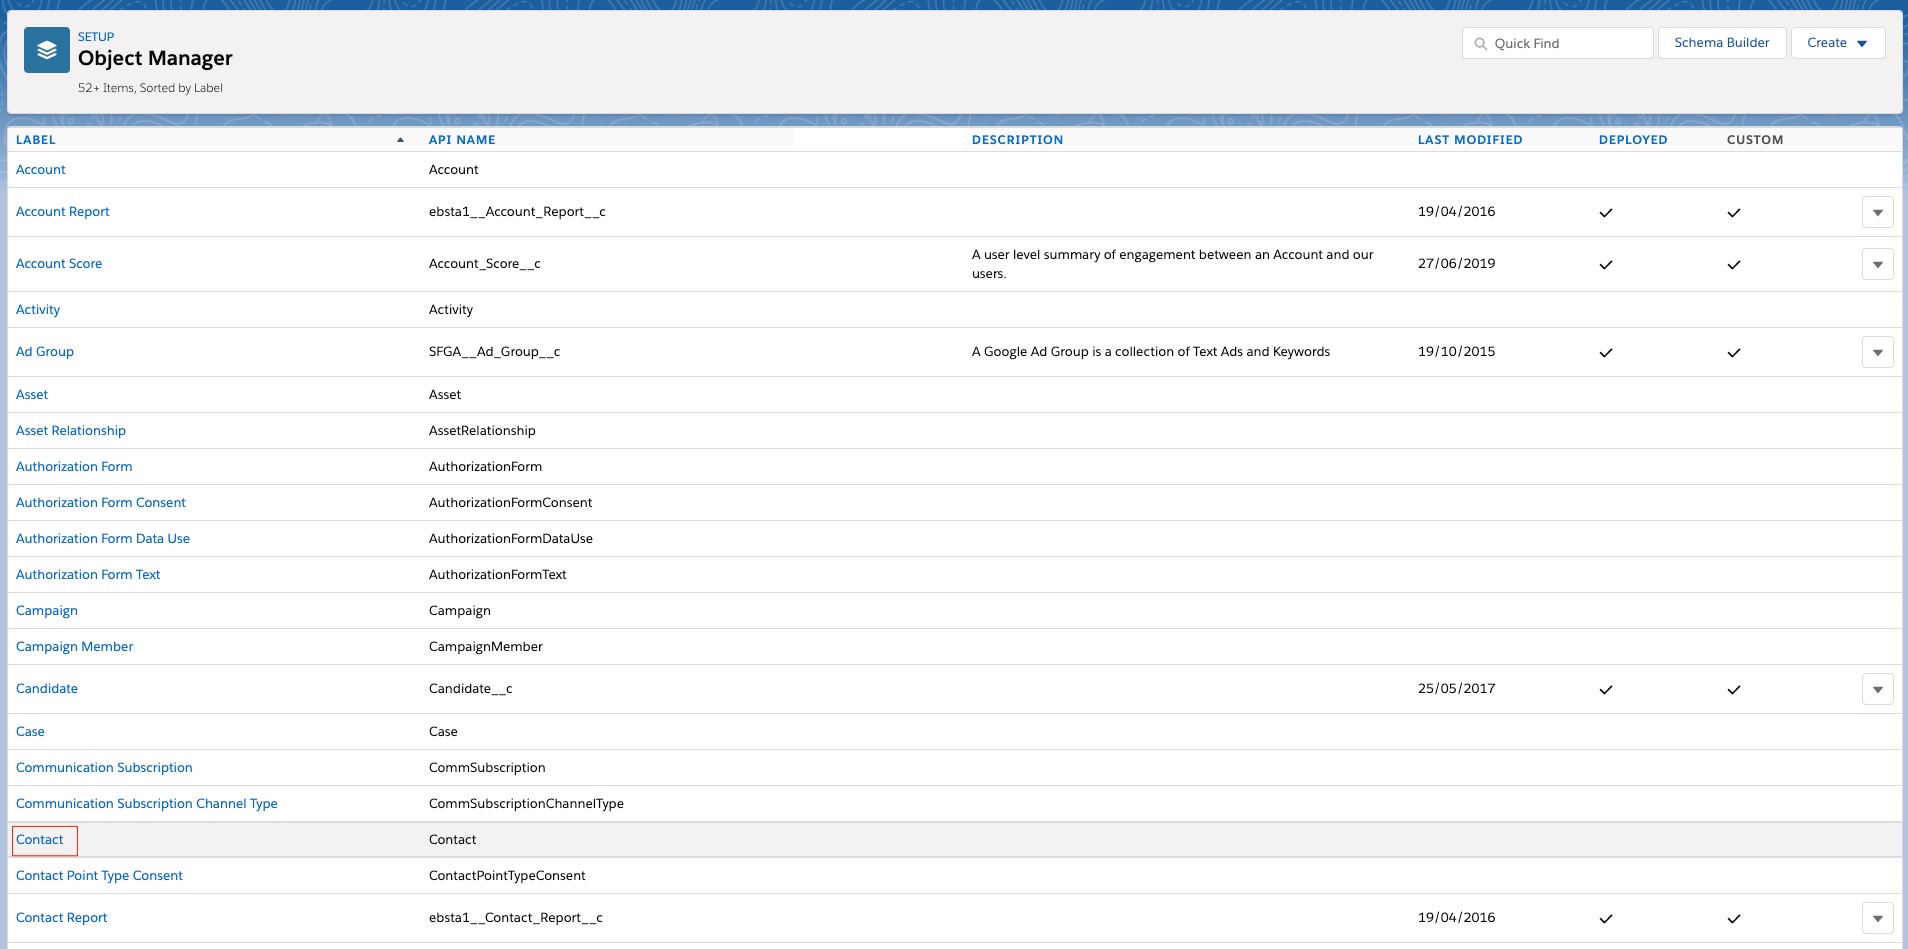Open the Account Score row action menu
The height and width of the screenshot is (949, 1908).
tap(1877, 265)
